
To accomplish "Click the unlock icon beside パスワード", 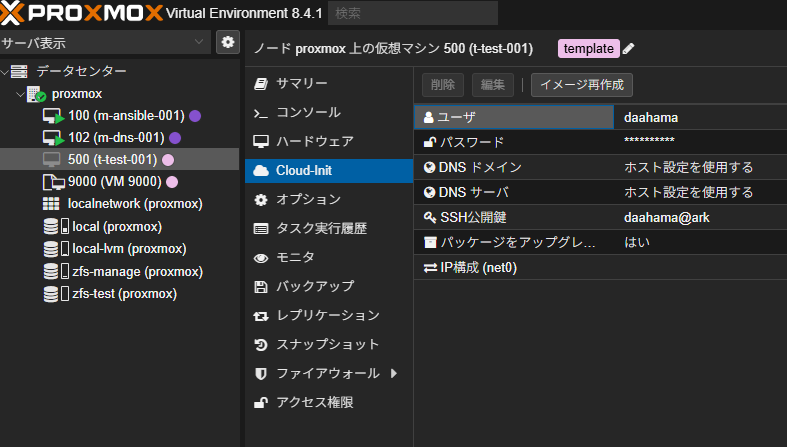I will click(430, 142).
